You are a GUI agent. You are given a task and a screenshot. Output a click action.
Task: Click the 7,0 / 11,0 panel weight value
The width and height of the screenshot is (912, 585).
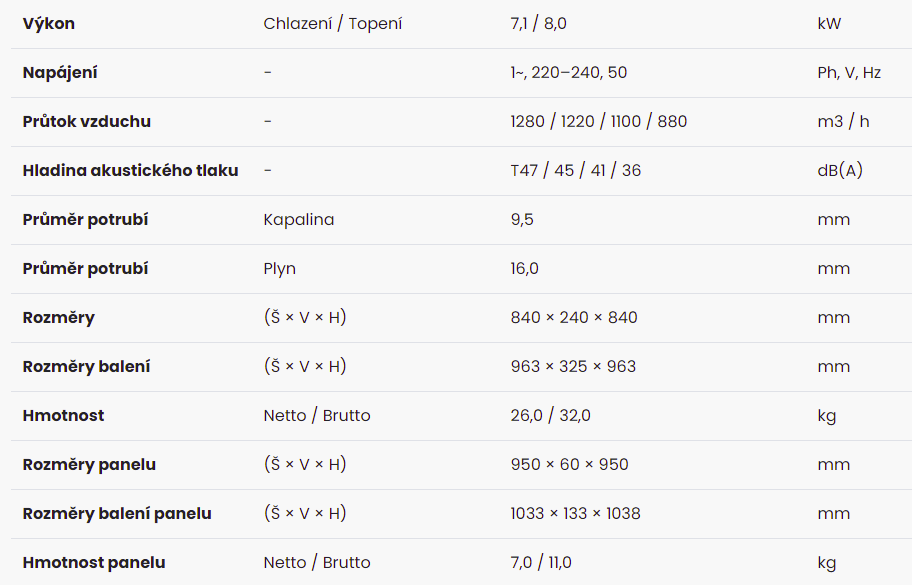point(541,562)
